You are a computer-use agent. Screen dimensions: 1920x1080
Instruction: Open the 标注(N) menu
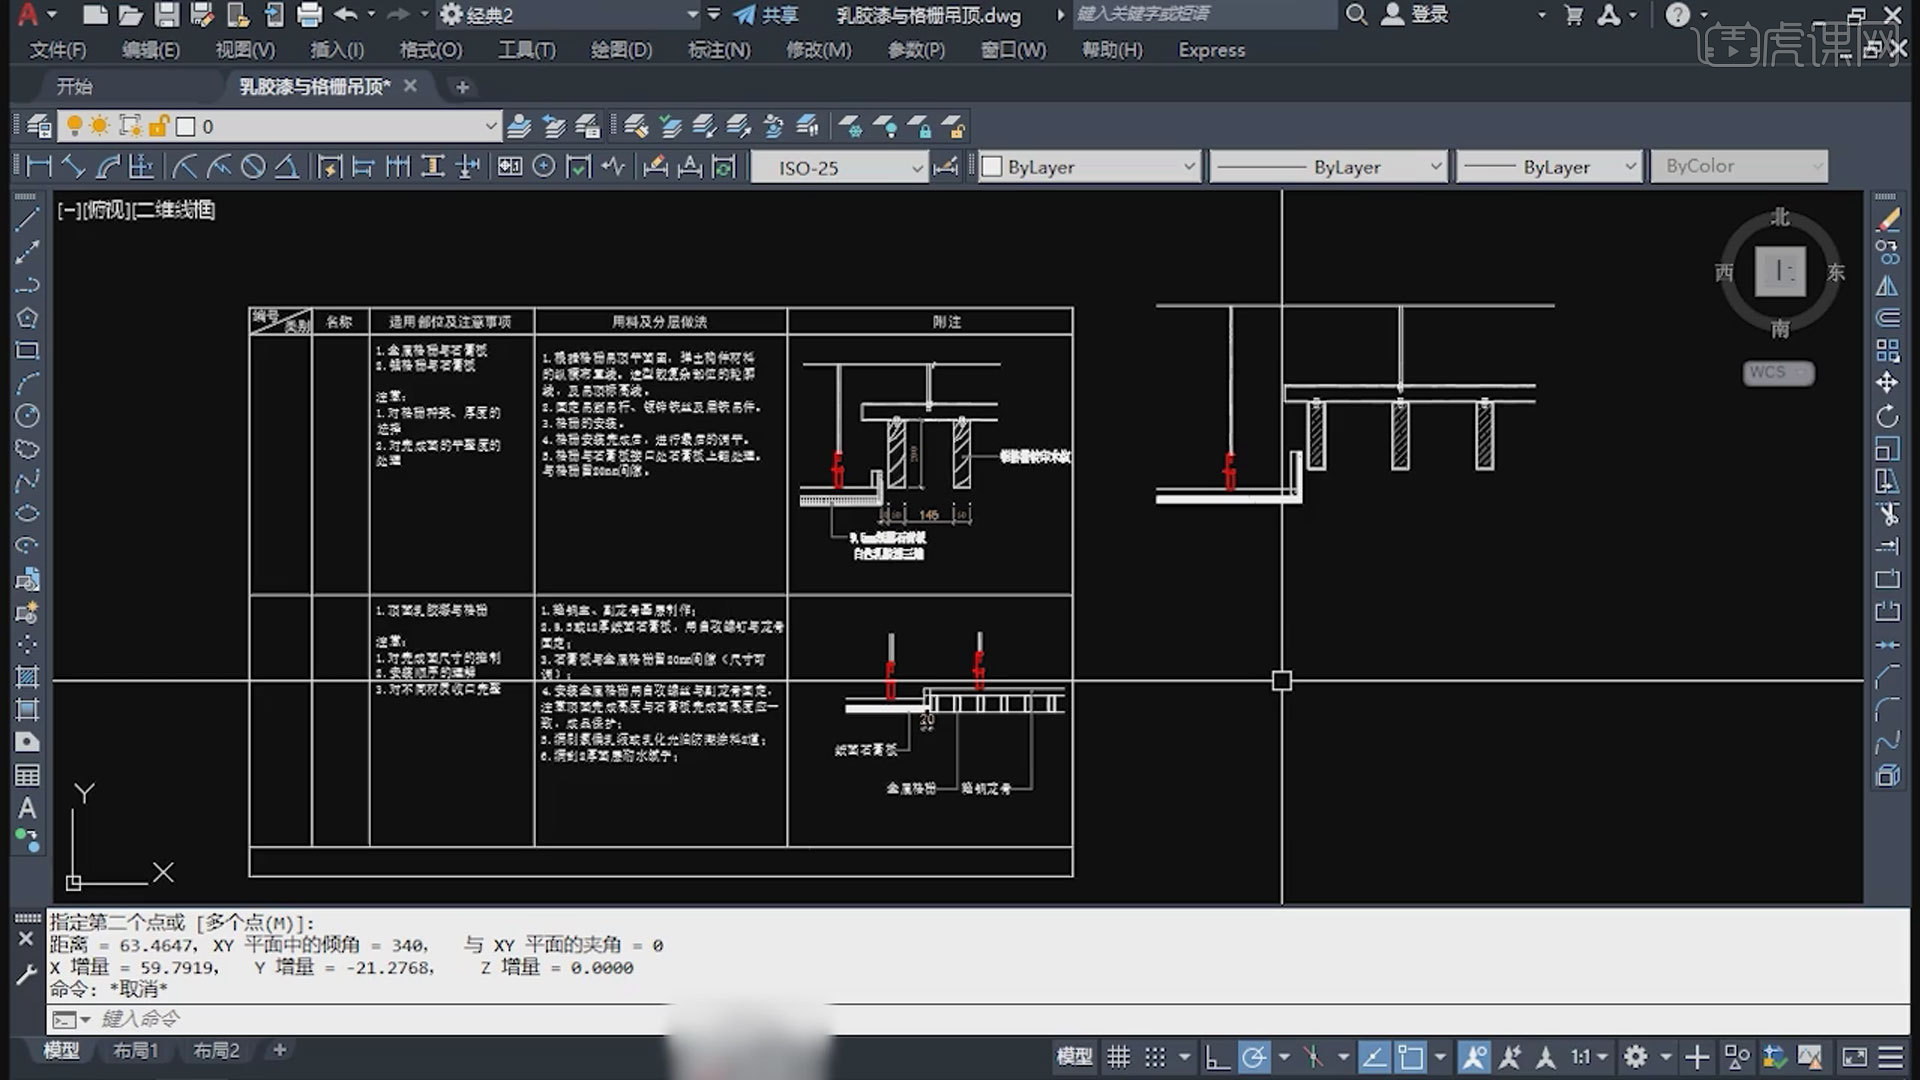(x=718, y=50)
